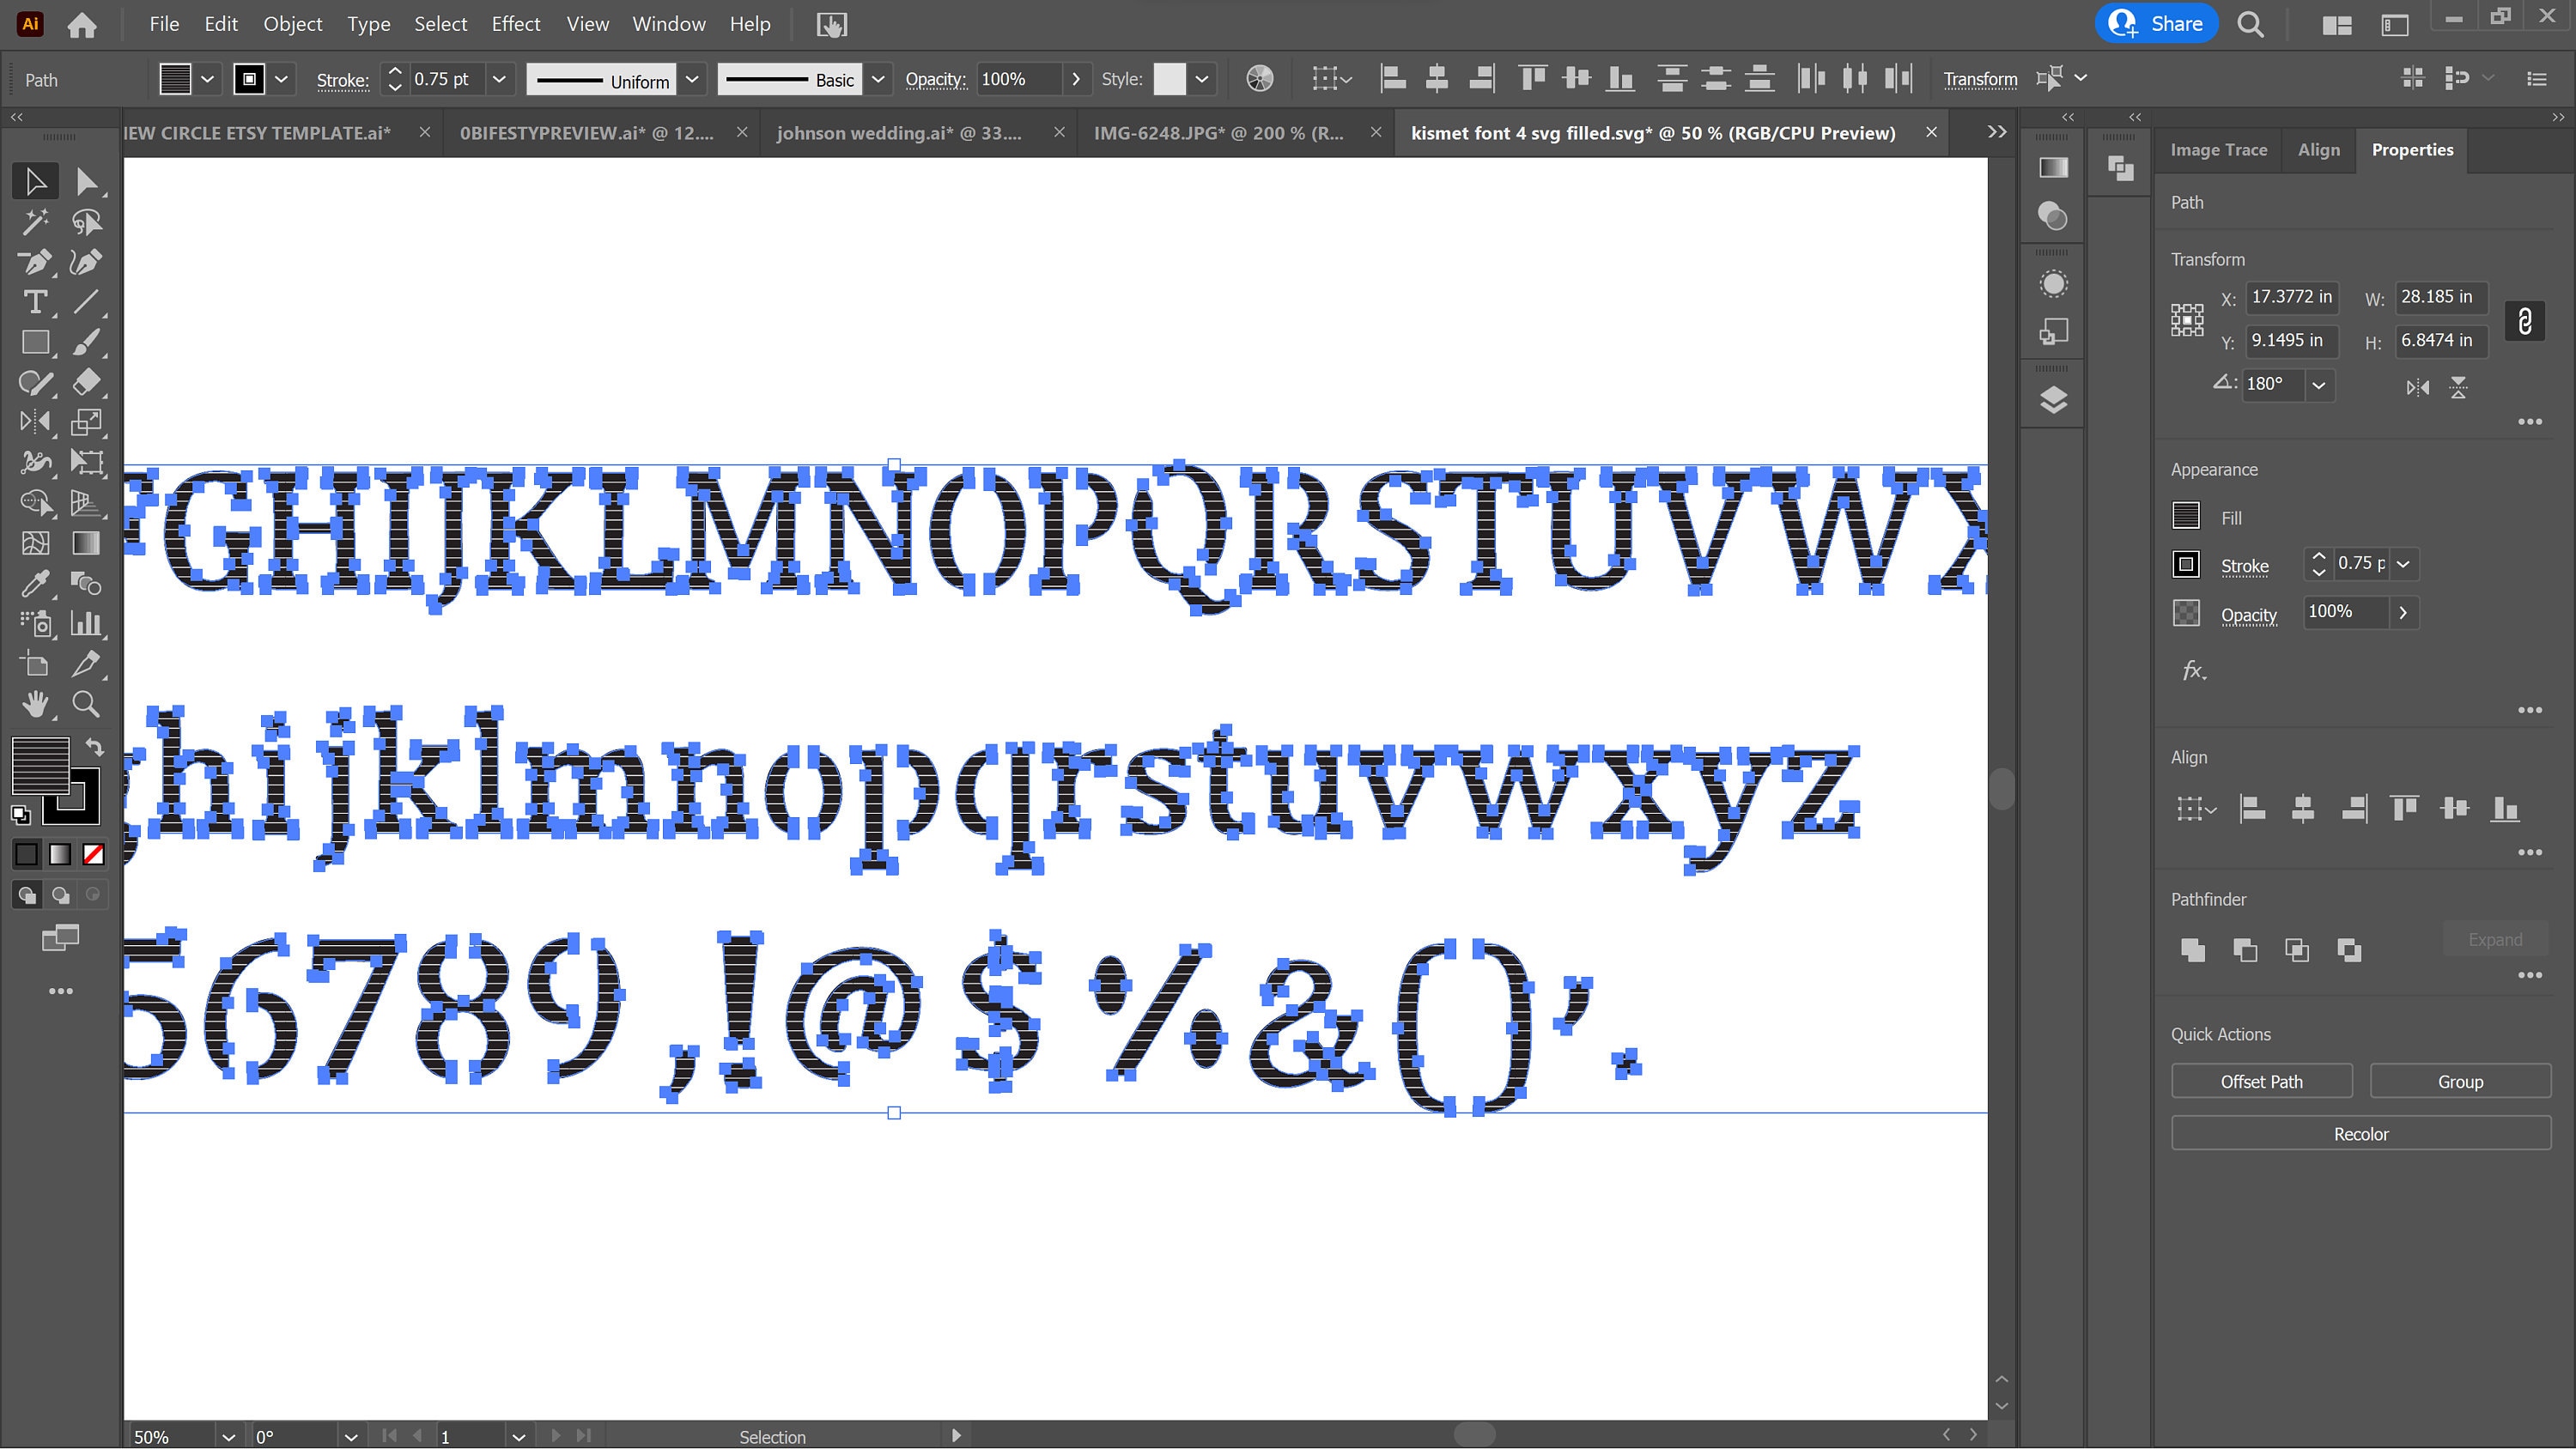Select the Rectangle tool
Screen dimensions: 2576x1449
coord(35,342)
